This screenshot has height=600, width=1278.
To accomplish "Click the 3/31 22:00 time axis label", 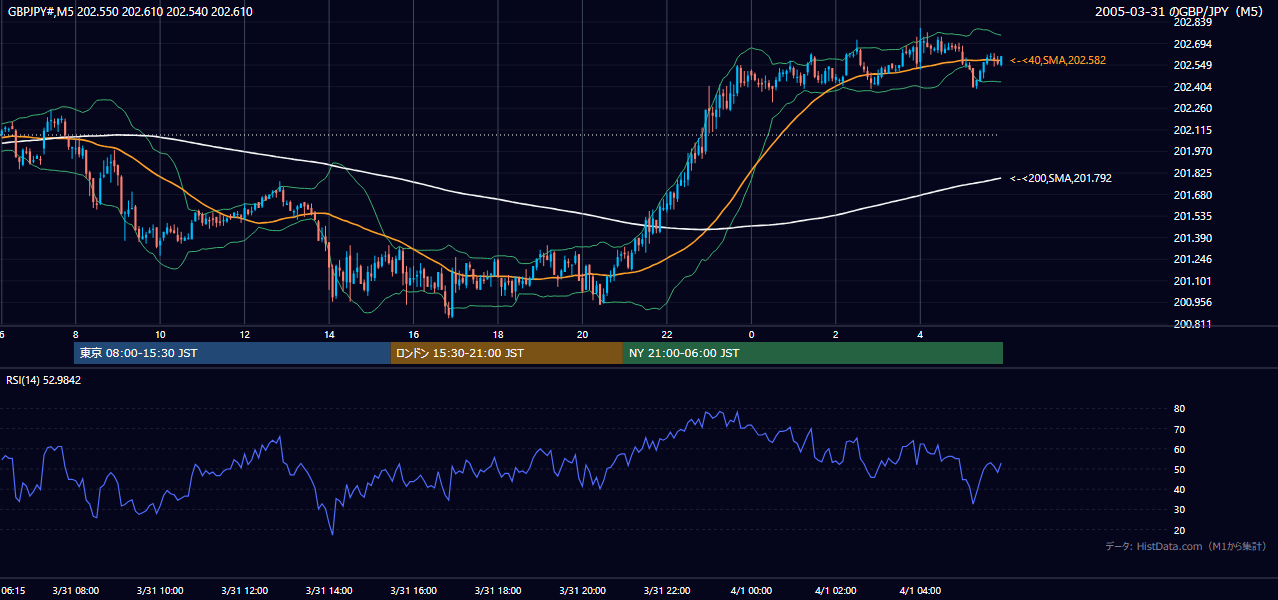I will coord(668,591).
